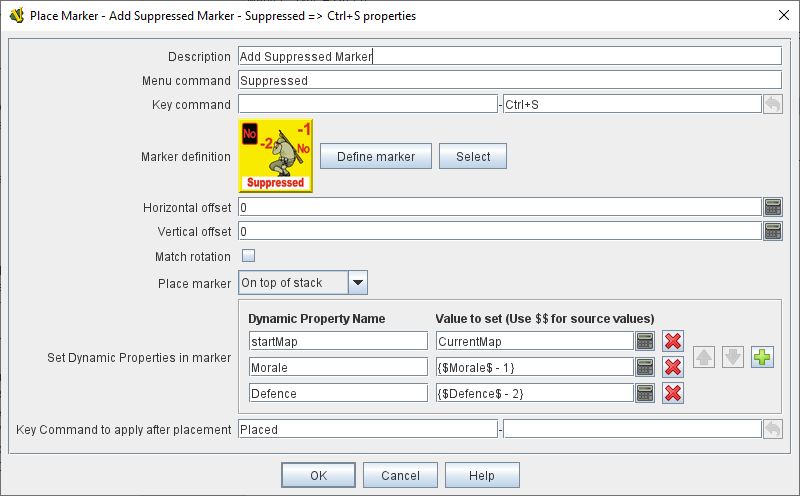Image resolution: width=800 pixels, height=496 pixels.
Task: Expand the Place marker dropdown
Action: tap(357, 283)
